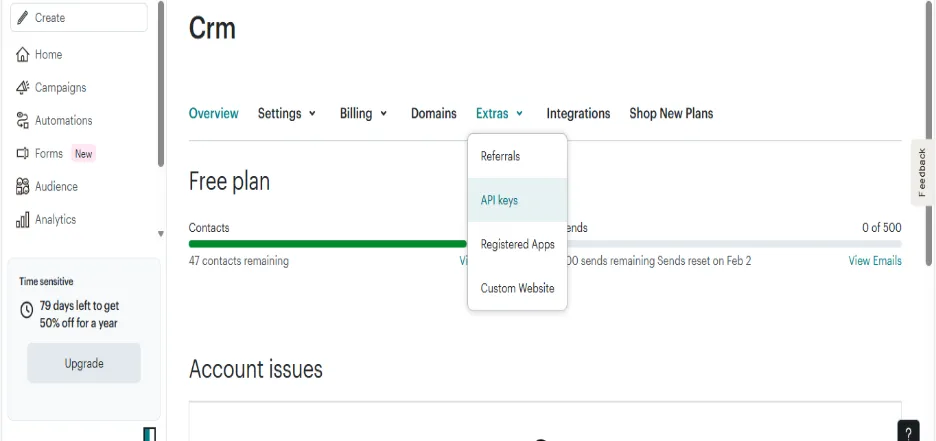Click the Analytics bar chart icon
This screenshot has width=936, height=441.
23,220
